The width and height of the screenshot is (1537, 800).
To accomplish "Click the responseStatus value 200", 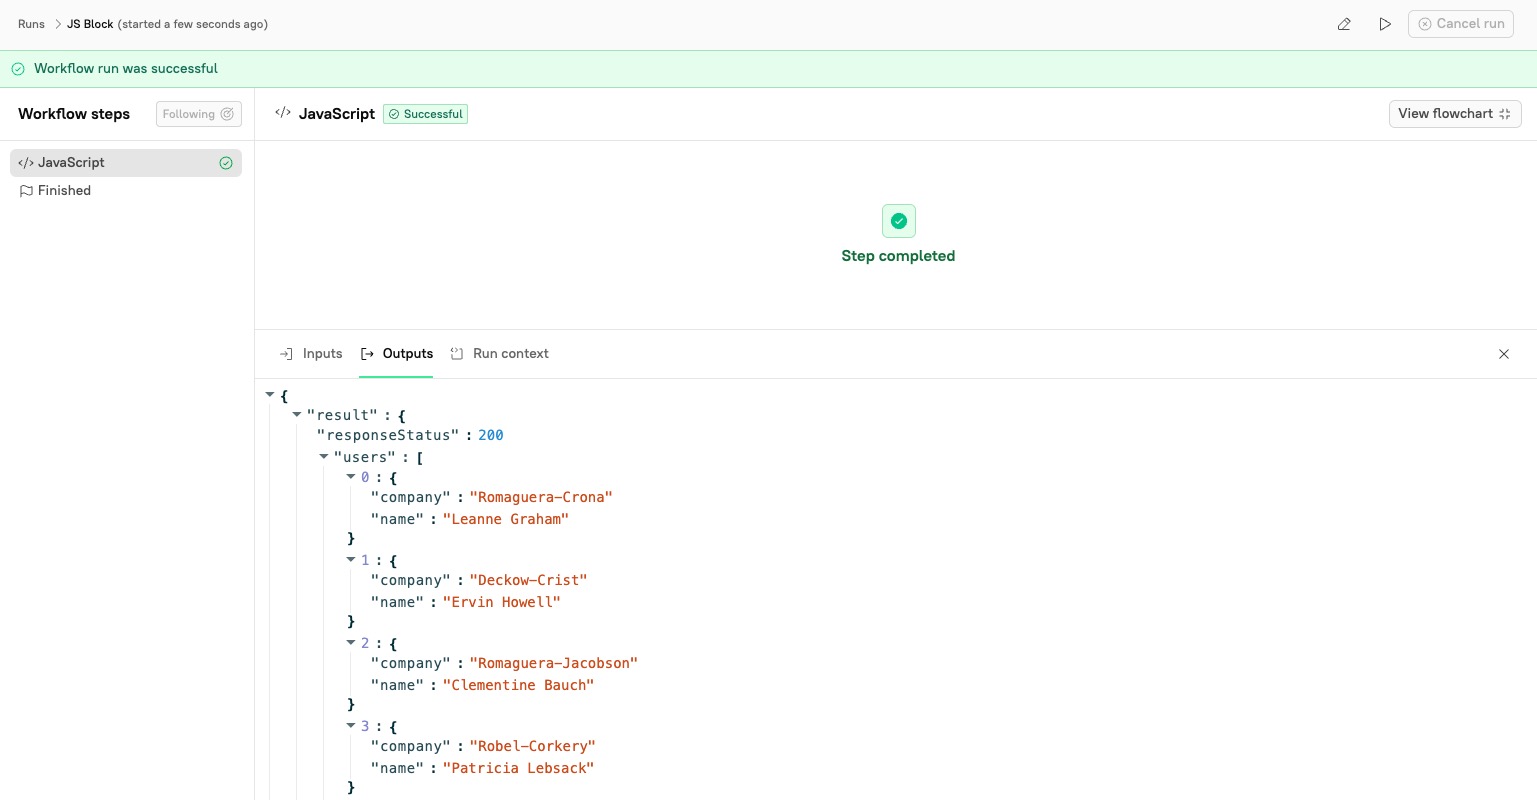I will click(x=491, y=435).
